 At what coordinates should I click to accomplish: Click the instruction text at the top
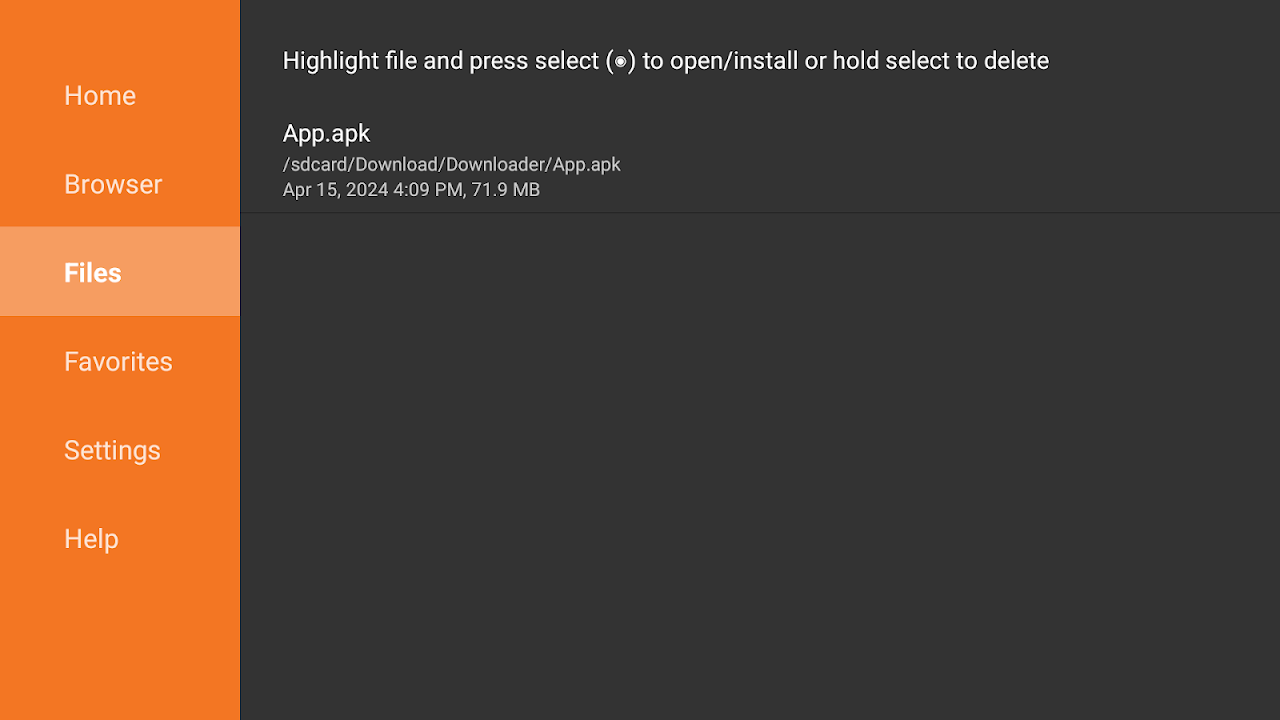[x=665, y=60]
